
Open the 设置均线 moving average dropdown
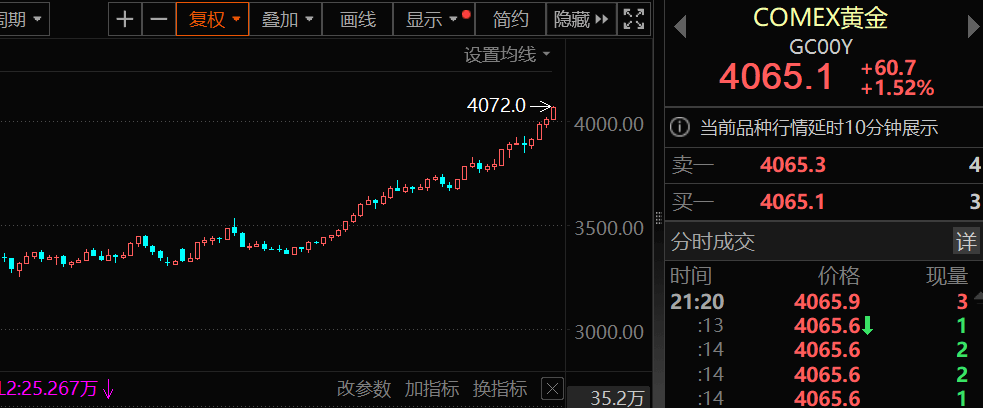(x=507, y=55)
